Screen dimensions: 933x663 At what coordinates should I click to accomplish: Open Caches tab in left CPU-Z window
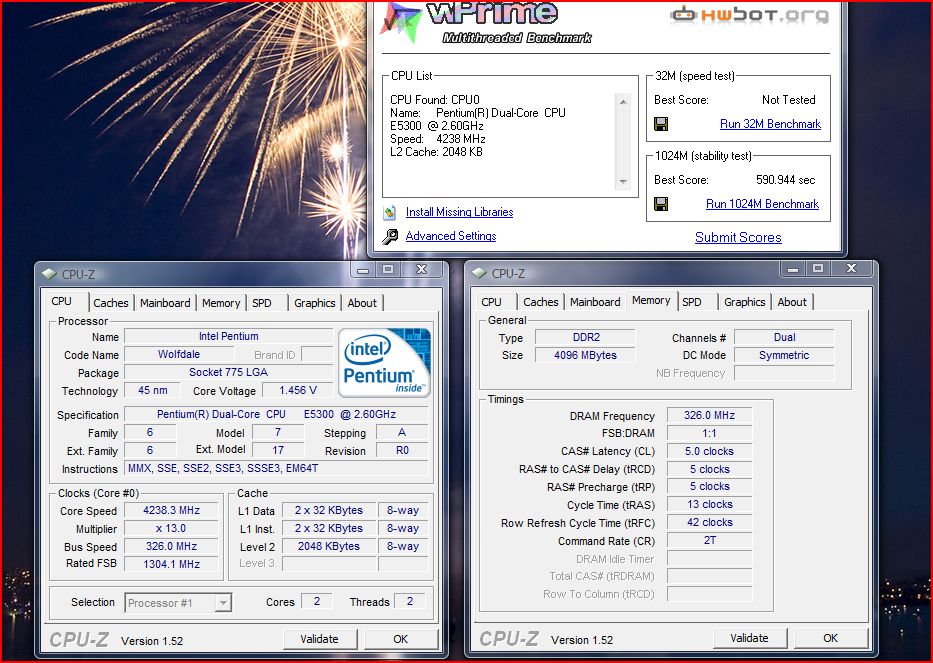point(111,303)
